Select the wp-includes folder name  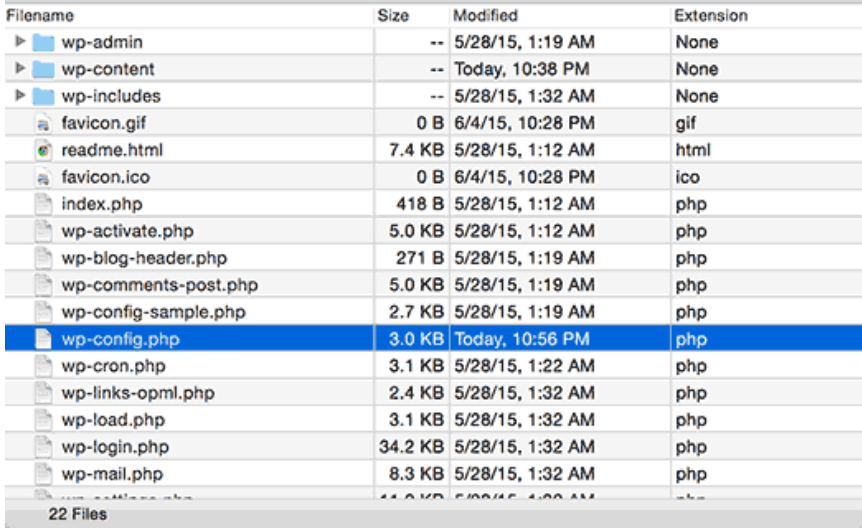coord(111,96)
